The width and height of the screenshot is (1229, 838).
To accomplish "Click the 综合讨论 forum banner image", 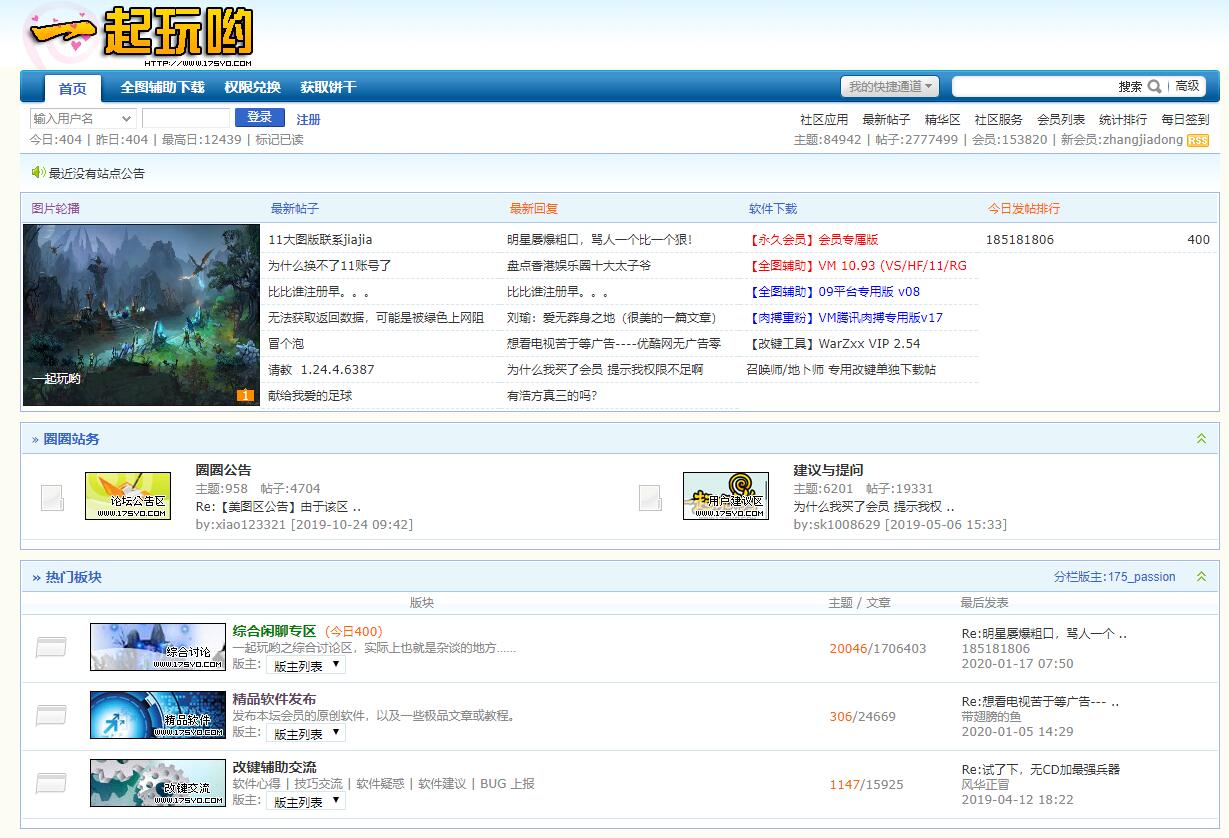I will pyautogui.click(x=158, y=647).
